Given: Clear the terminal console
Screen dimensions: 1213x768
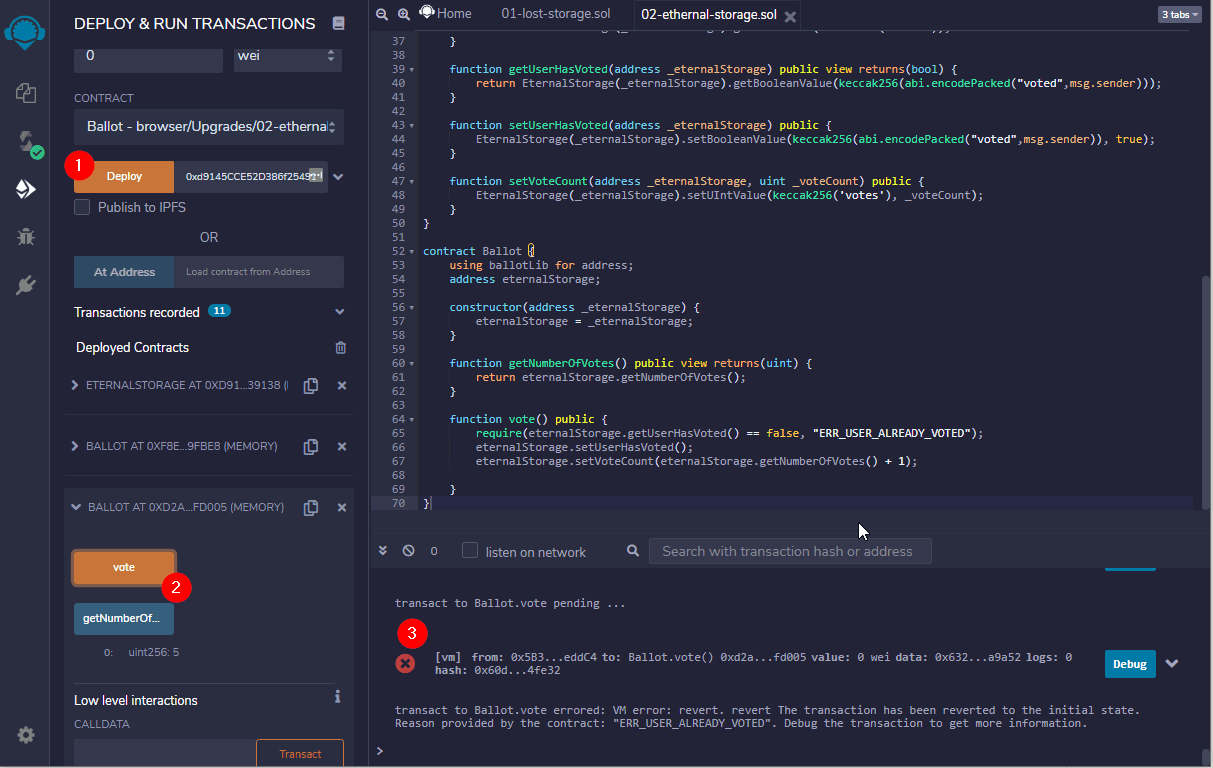Looking at the screenshot, I should tap(408, 551).
